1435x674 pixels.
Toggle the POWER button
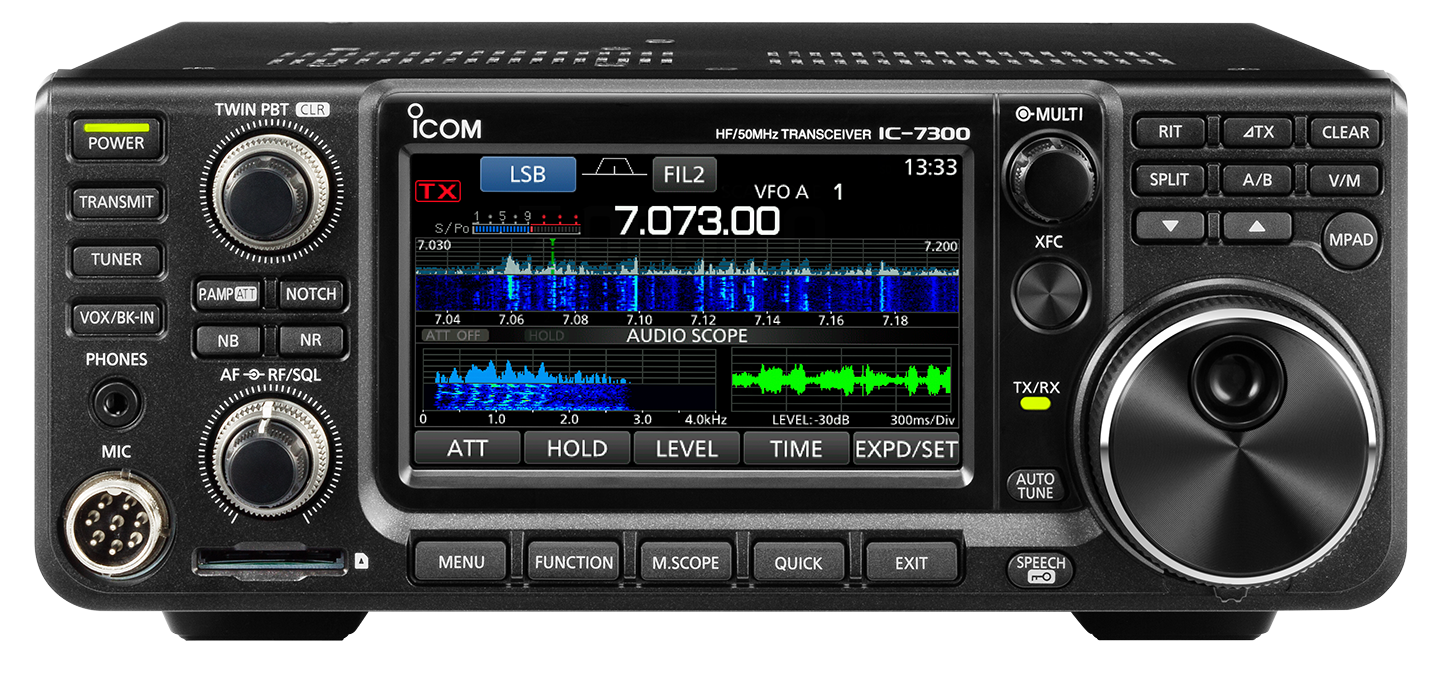[x=116, y=139]
